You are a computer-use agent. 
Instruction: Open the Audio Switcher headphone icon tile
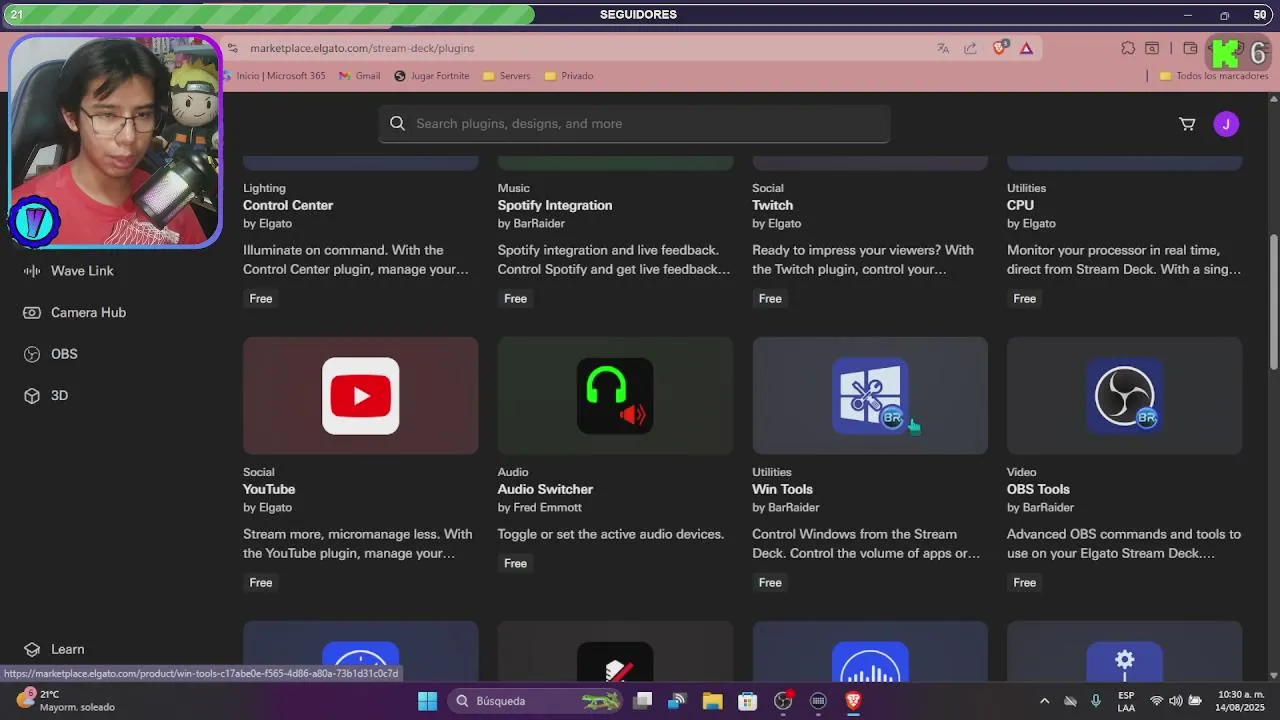[615, 396]
